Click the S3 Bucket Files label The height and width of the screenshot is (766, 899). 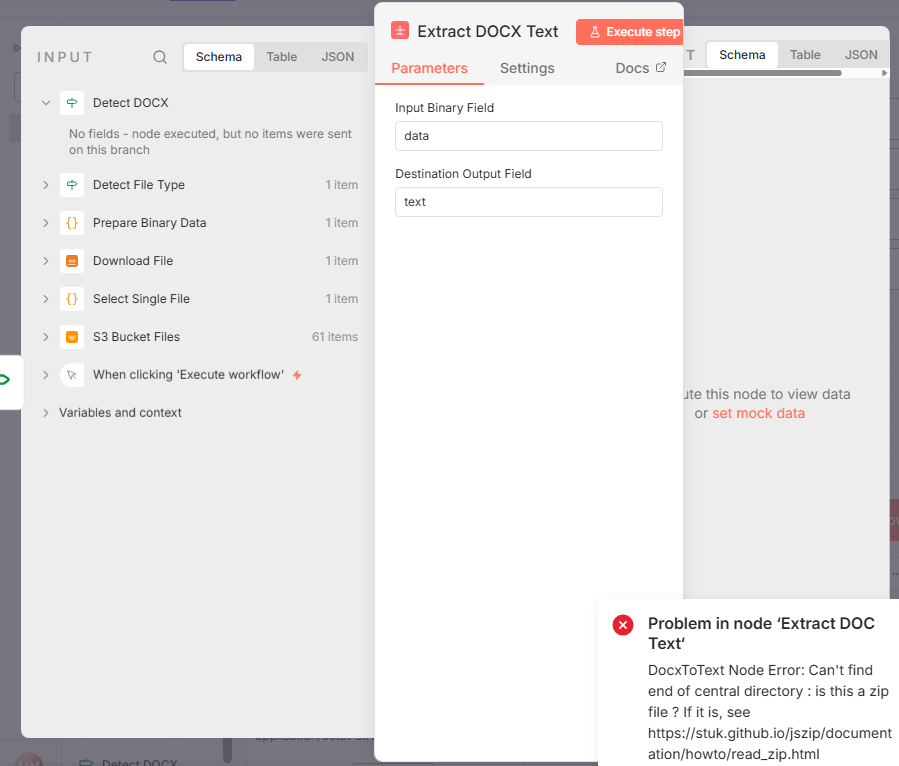136,337
